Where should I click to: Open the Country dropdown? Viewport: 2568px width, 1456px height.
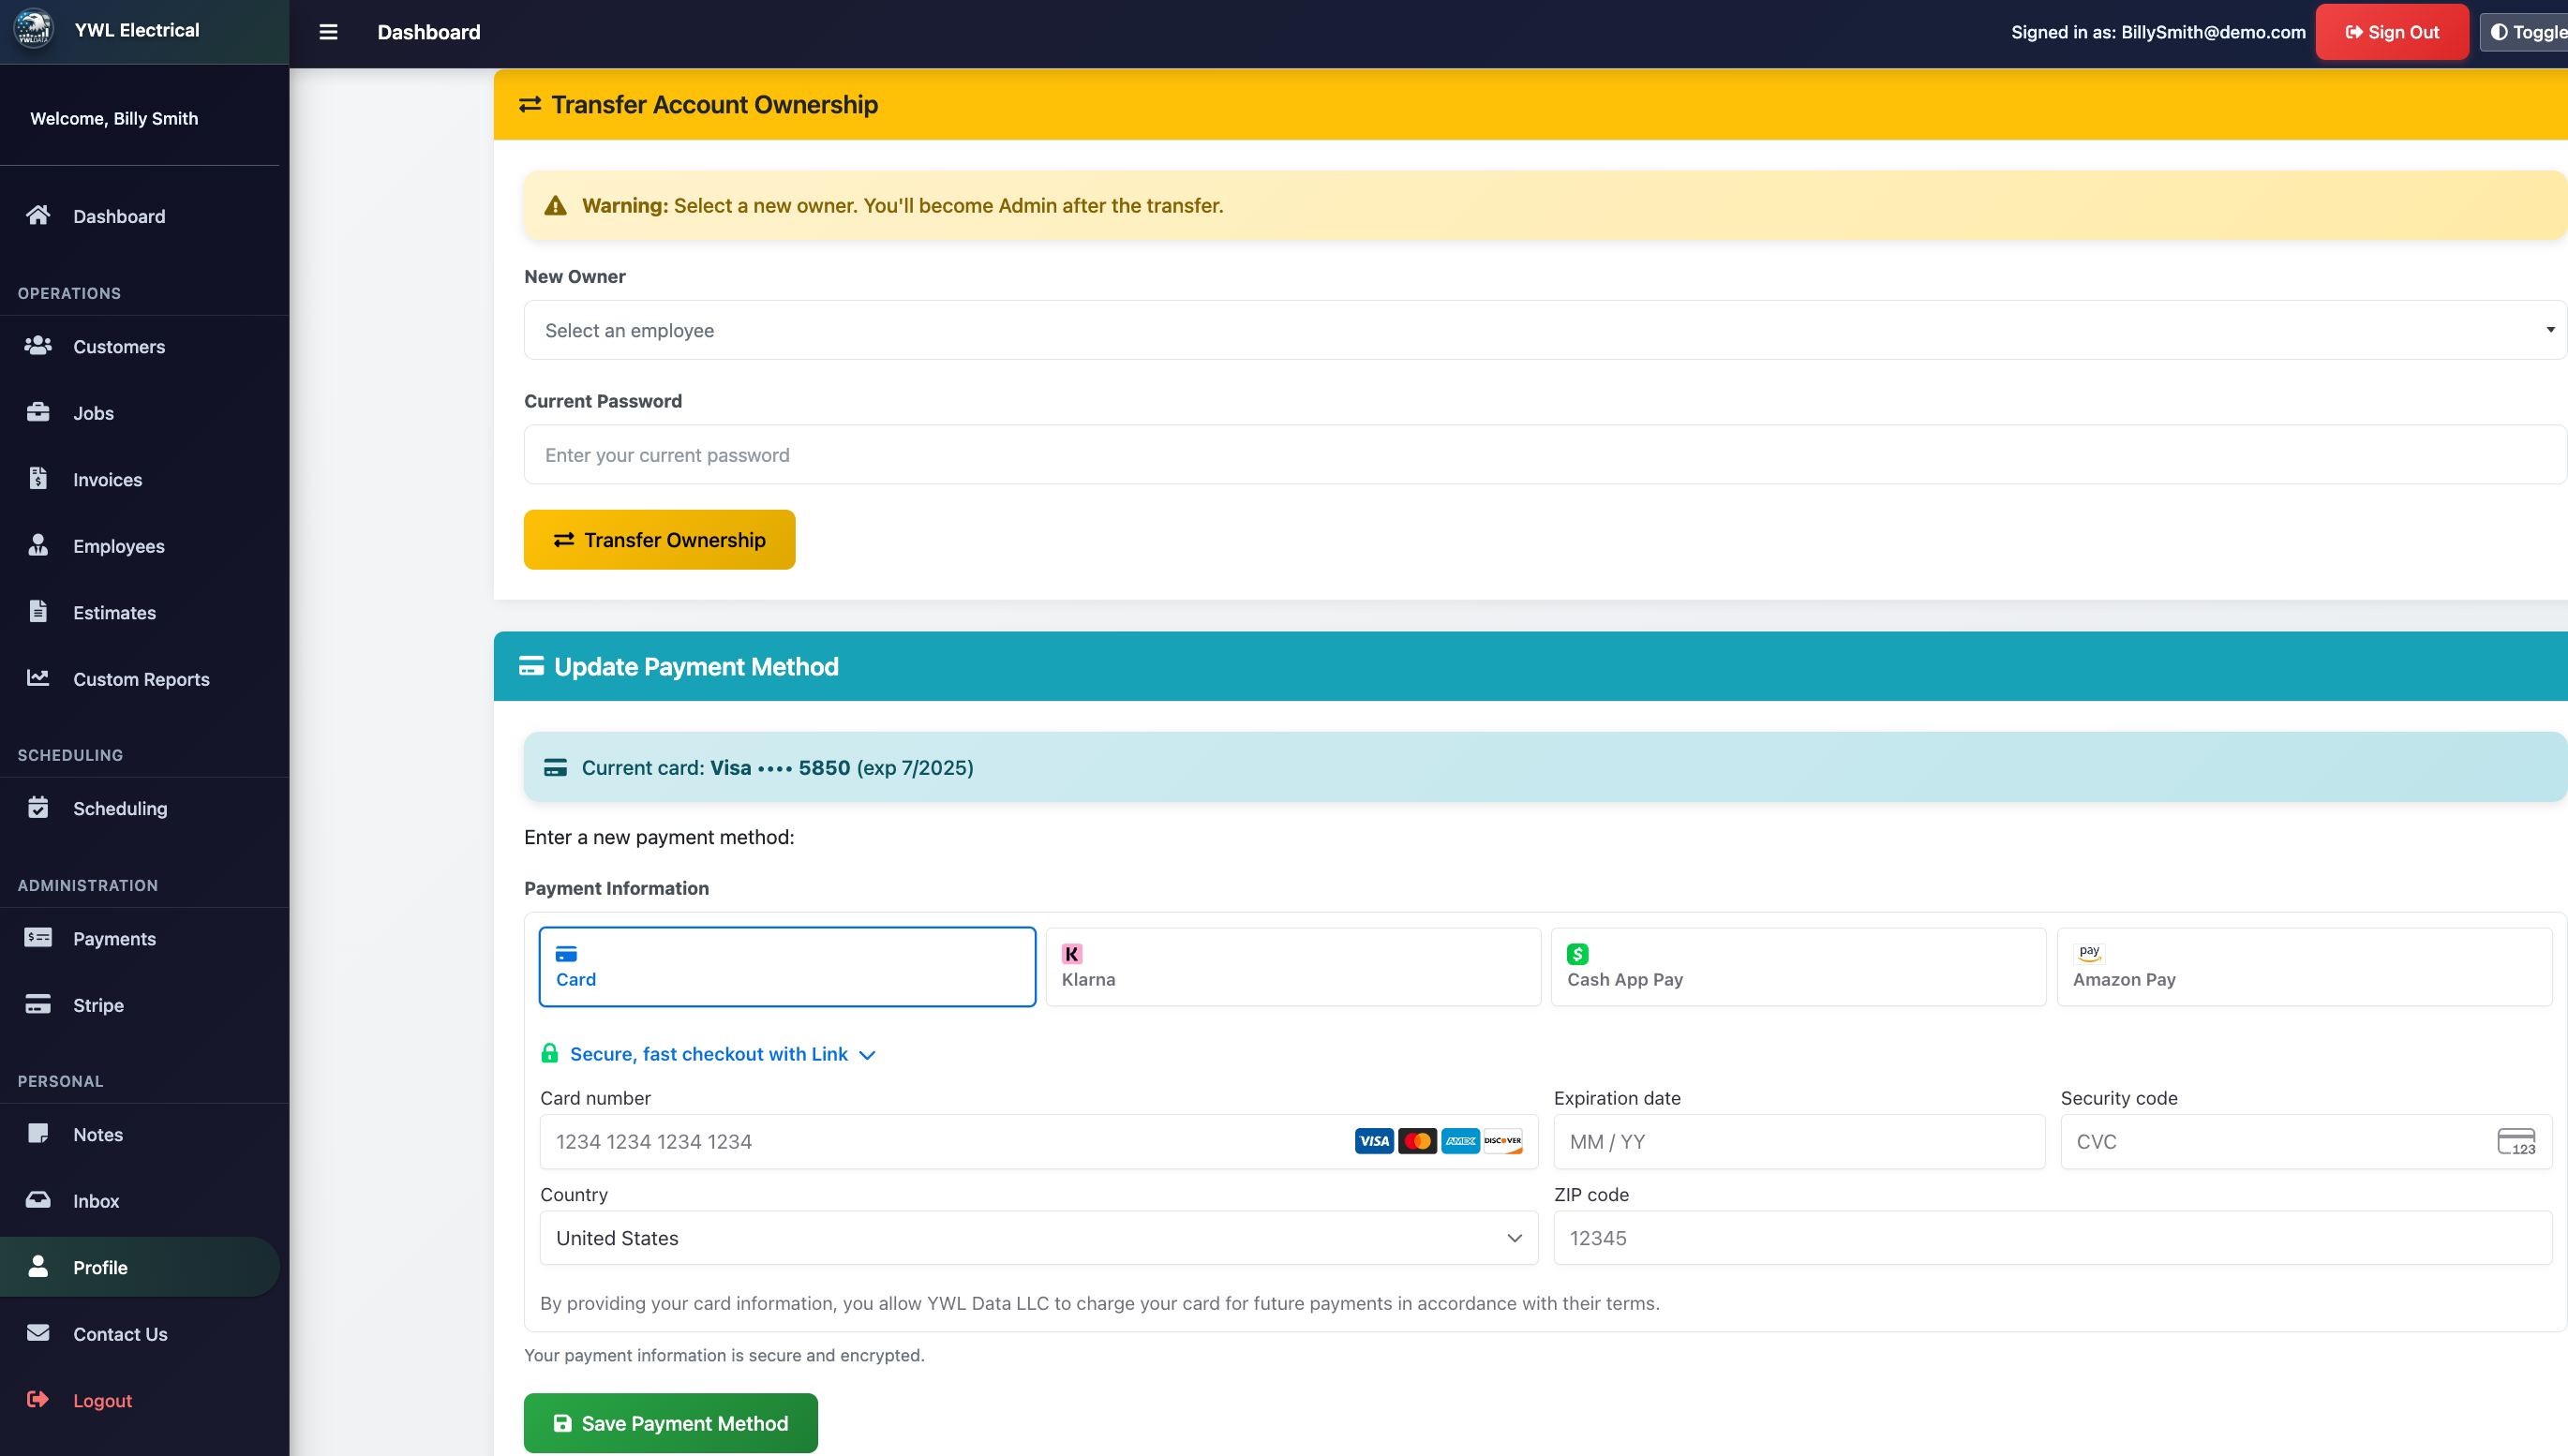click(1038, 1238)
